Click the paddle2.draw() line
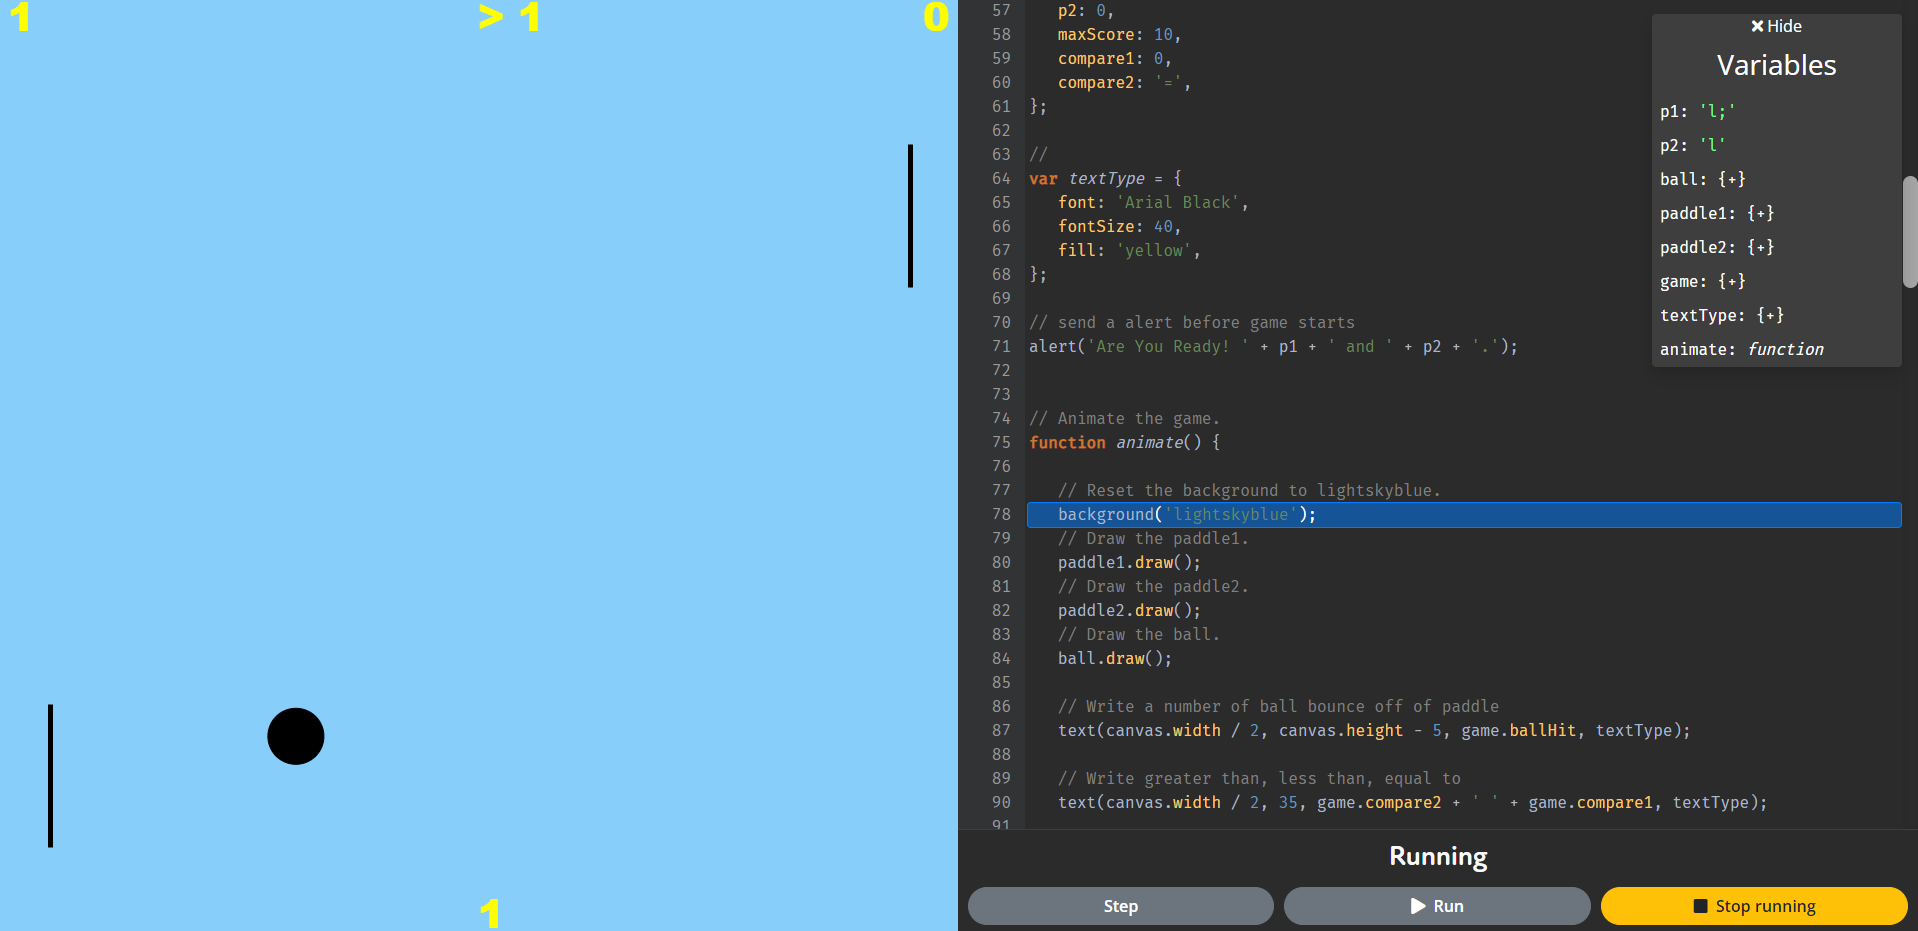Image resolution: width=1918 pixels, height=931 pixels. (x=1129, y=610)
